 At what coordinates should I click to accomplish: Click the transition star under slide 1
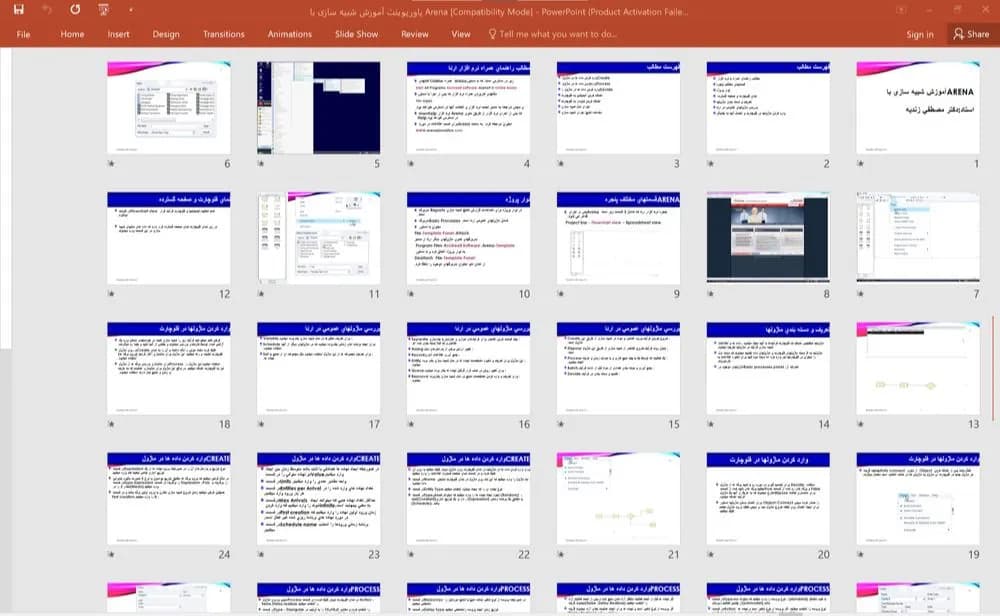860,164
